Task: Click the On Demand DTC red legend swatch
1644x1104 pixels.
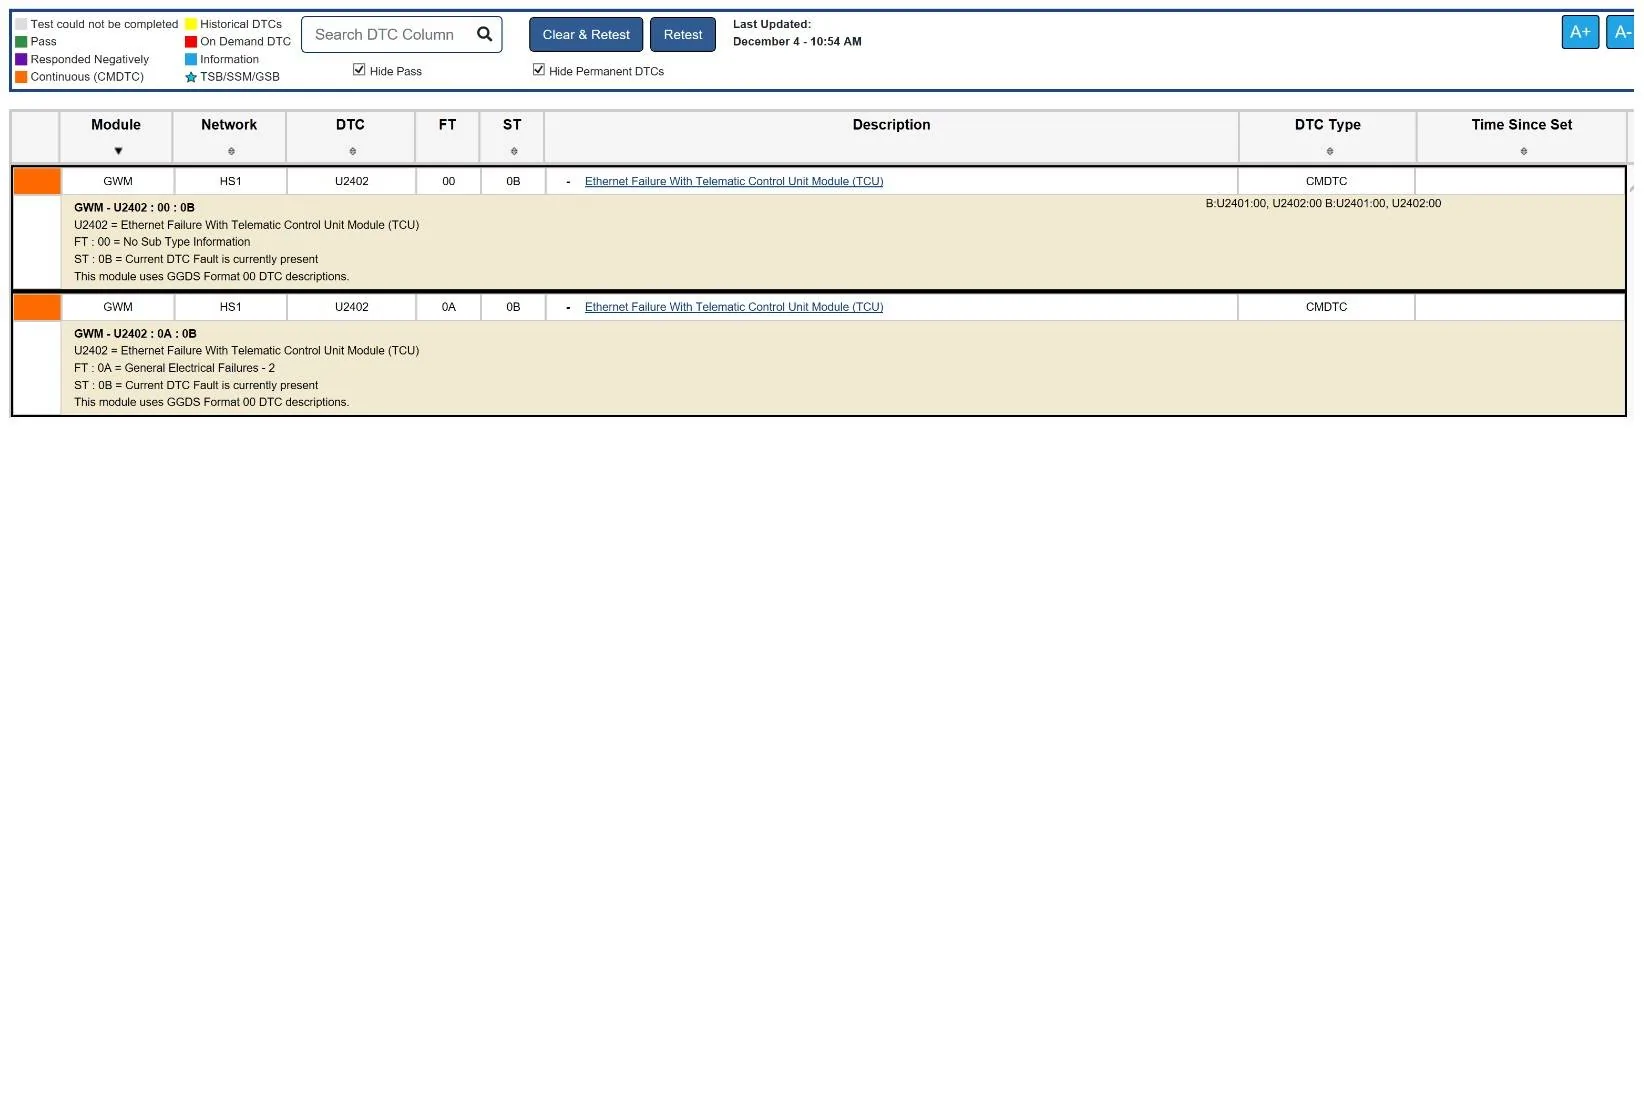Action: point(191,42)
